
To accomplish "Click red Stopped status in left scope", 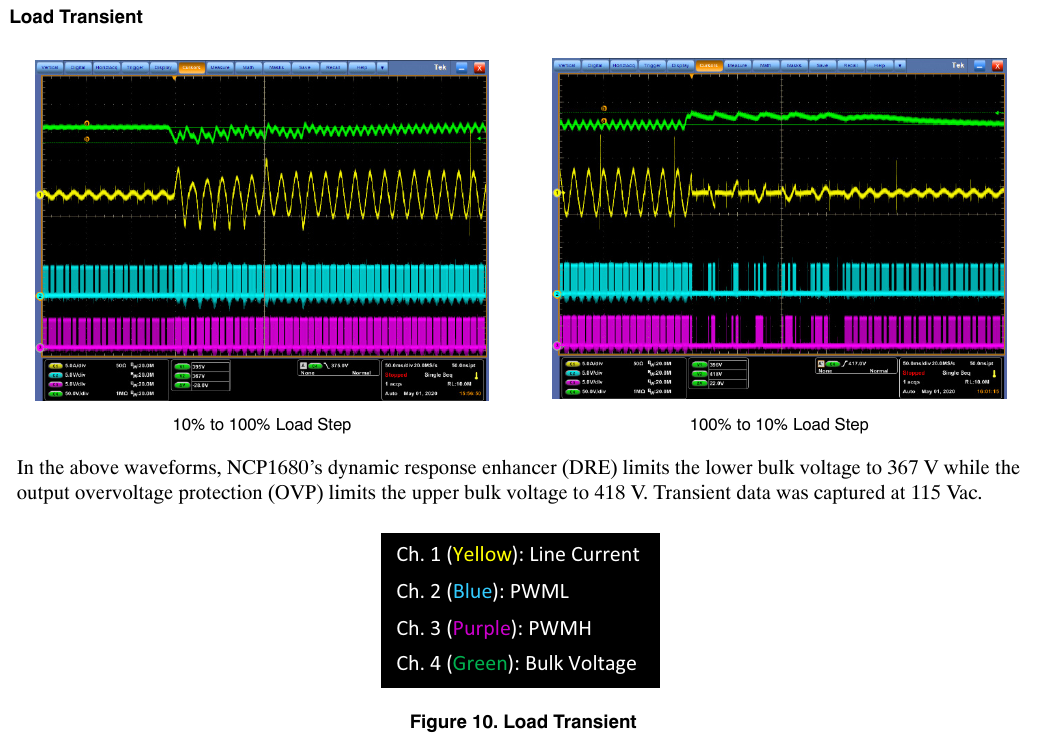I will click(395, 375).
